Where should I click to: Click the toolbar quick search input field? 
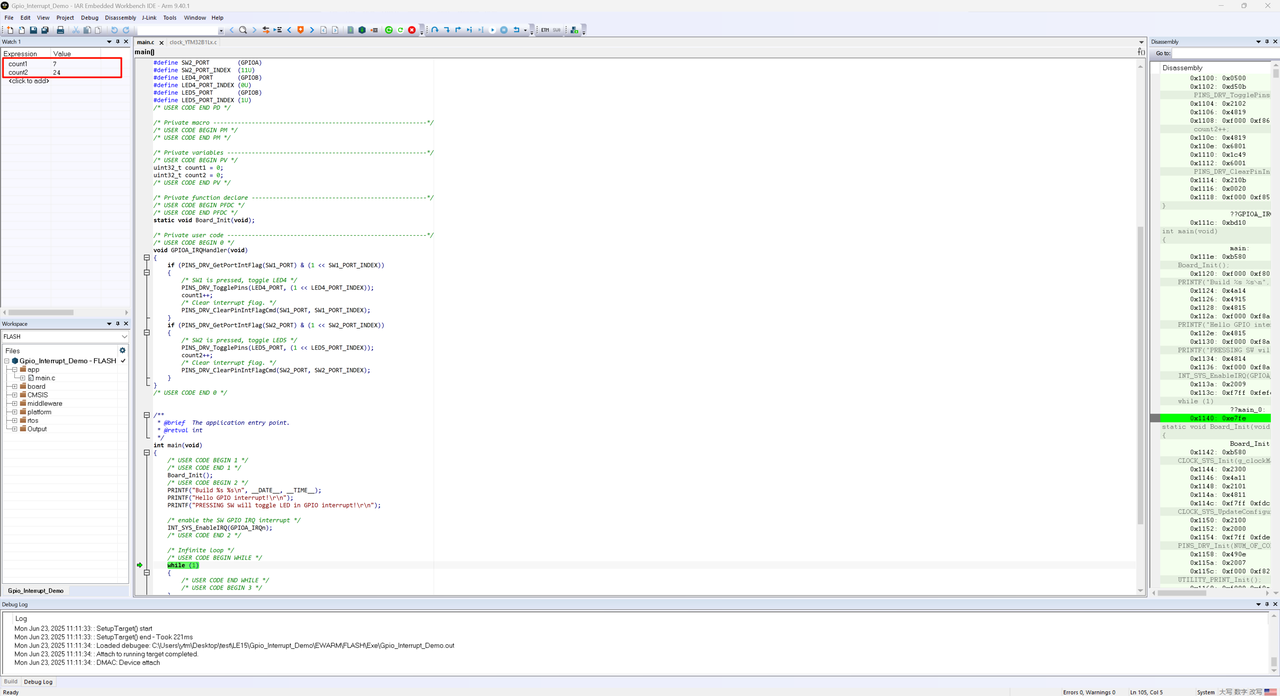pos(177,30)
